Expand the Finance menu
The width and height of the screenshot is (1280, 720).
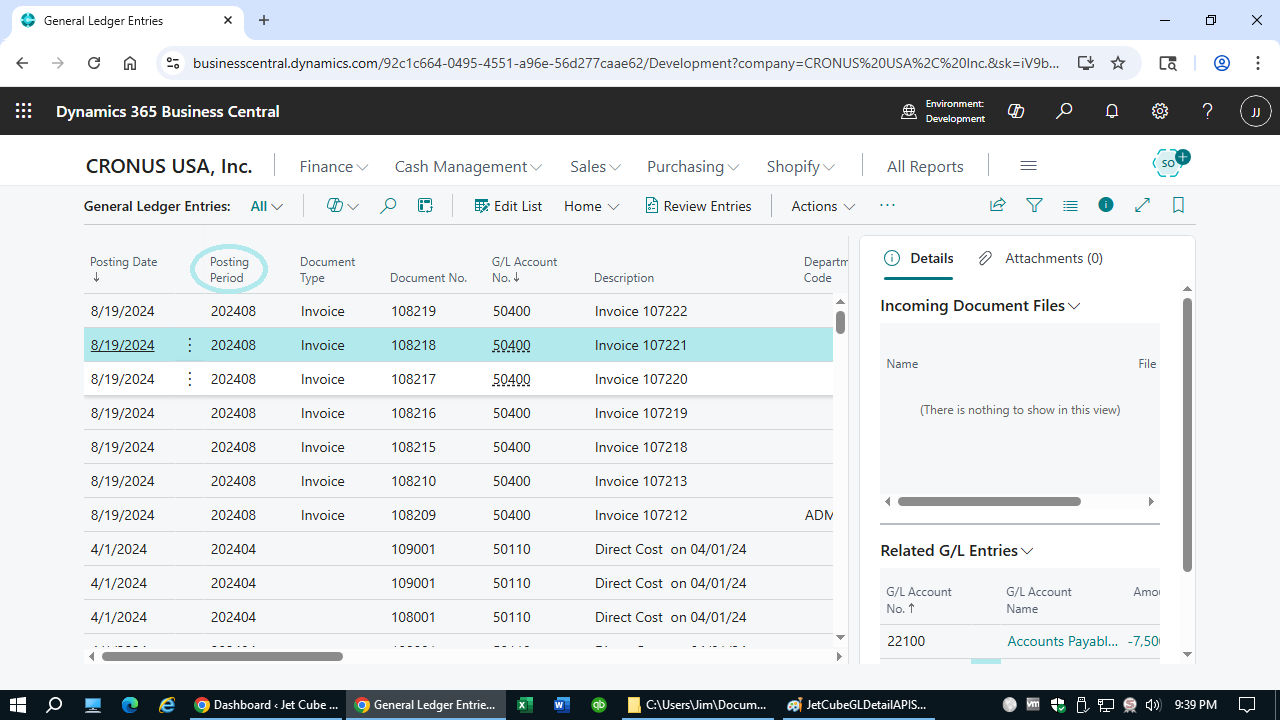click(x=335, y=166)
